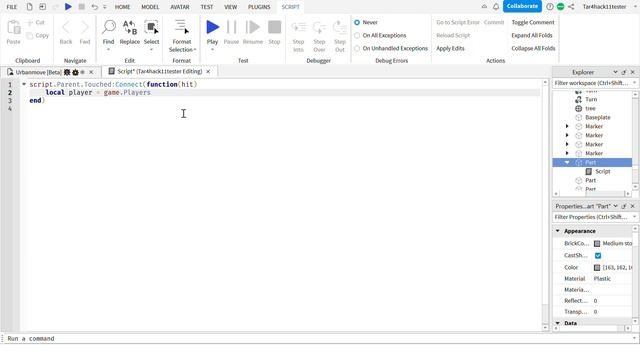This screenshot has width=640, height=360.
Task: Select Baseplate in Explorer tree
Action: (x=598, y=118)
